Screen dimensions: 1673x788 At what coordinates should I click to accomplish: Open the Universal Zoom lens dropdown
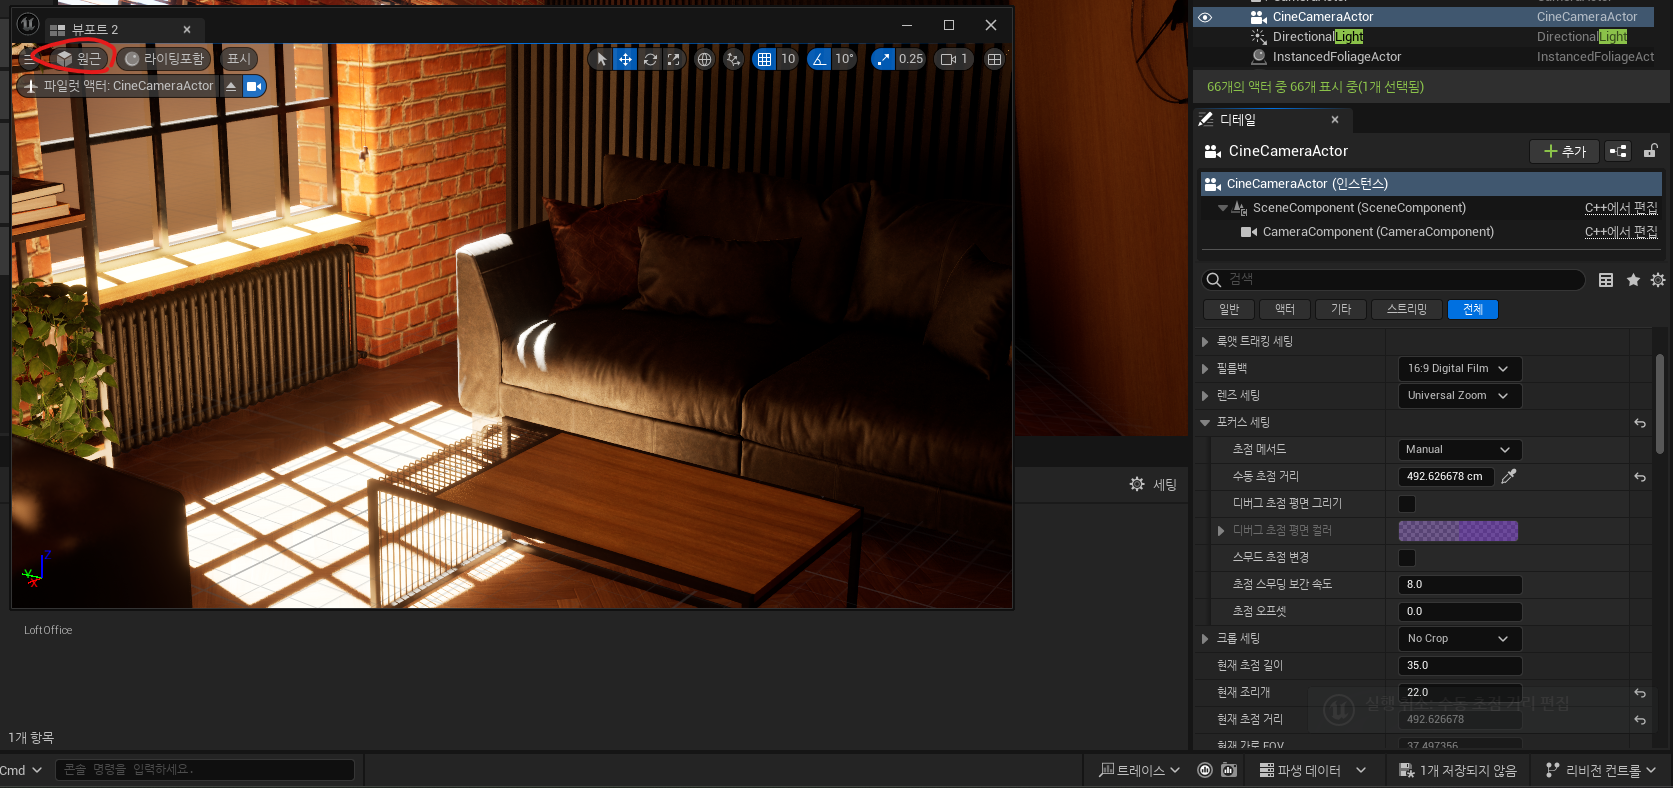[1459, 396]
